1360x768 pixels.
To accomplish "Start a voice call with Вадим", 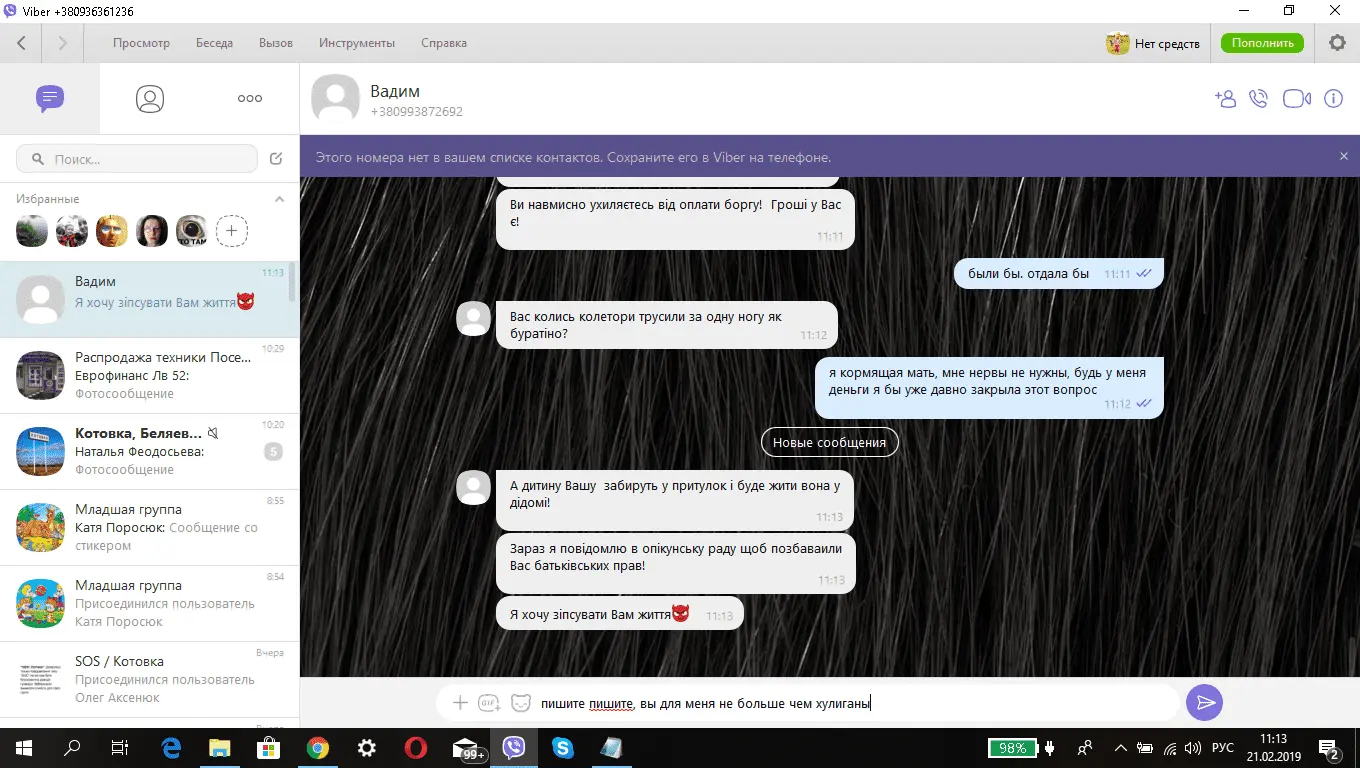I will coord(1259,99).
